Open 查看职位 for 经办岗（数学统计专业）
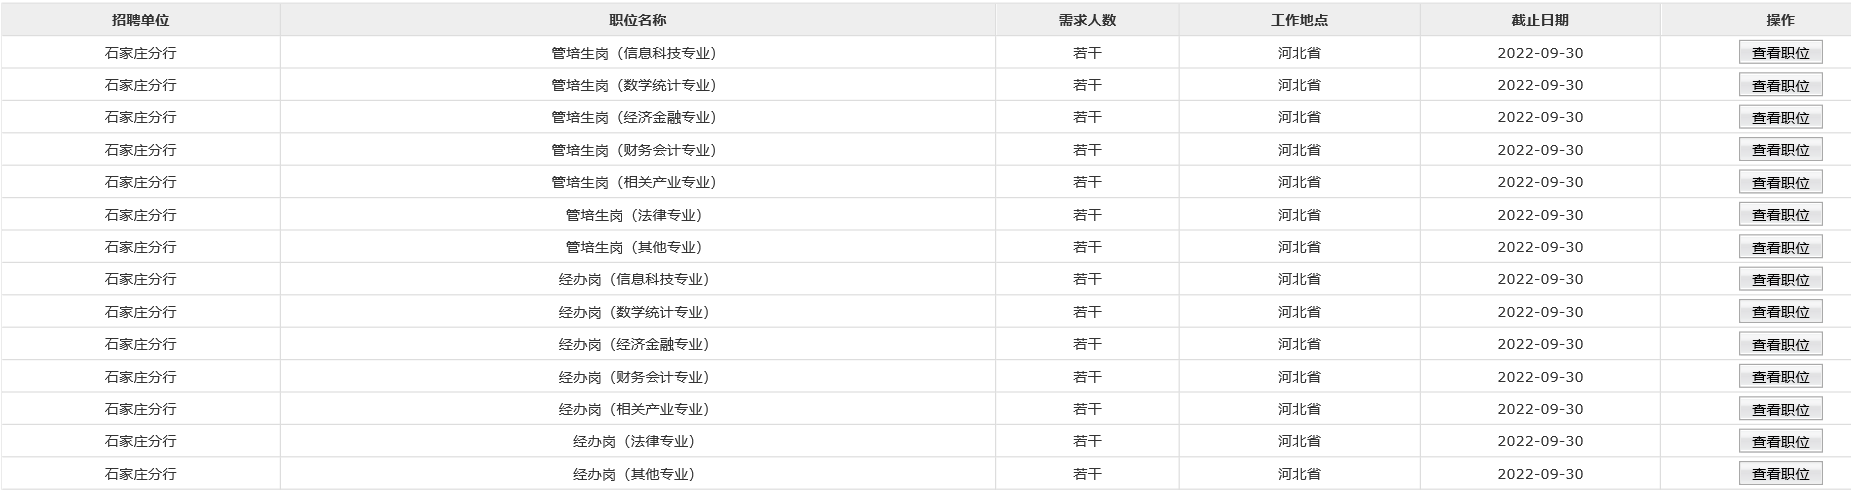 pos(1780,312)
